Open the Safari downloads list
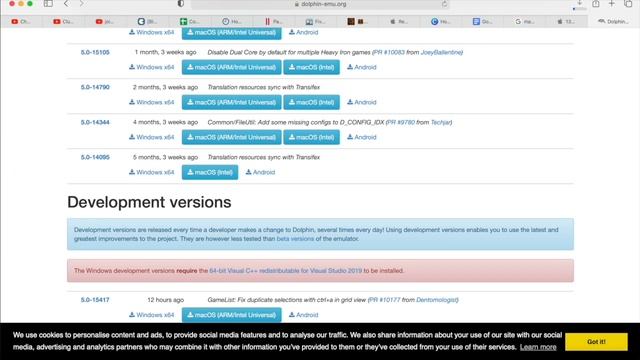 tap(579, 4)
